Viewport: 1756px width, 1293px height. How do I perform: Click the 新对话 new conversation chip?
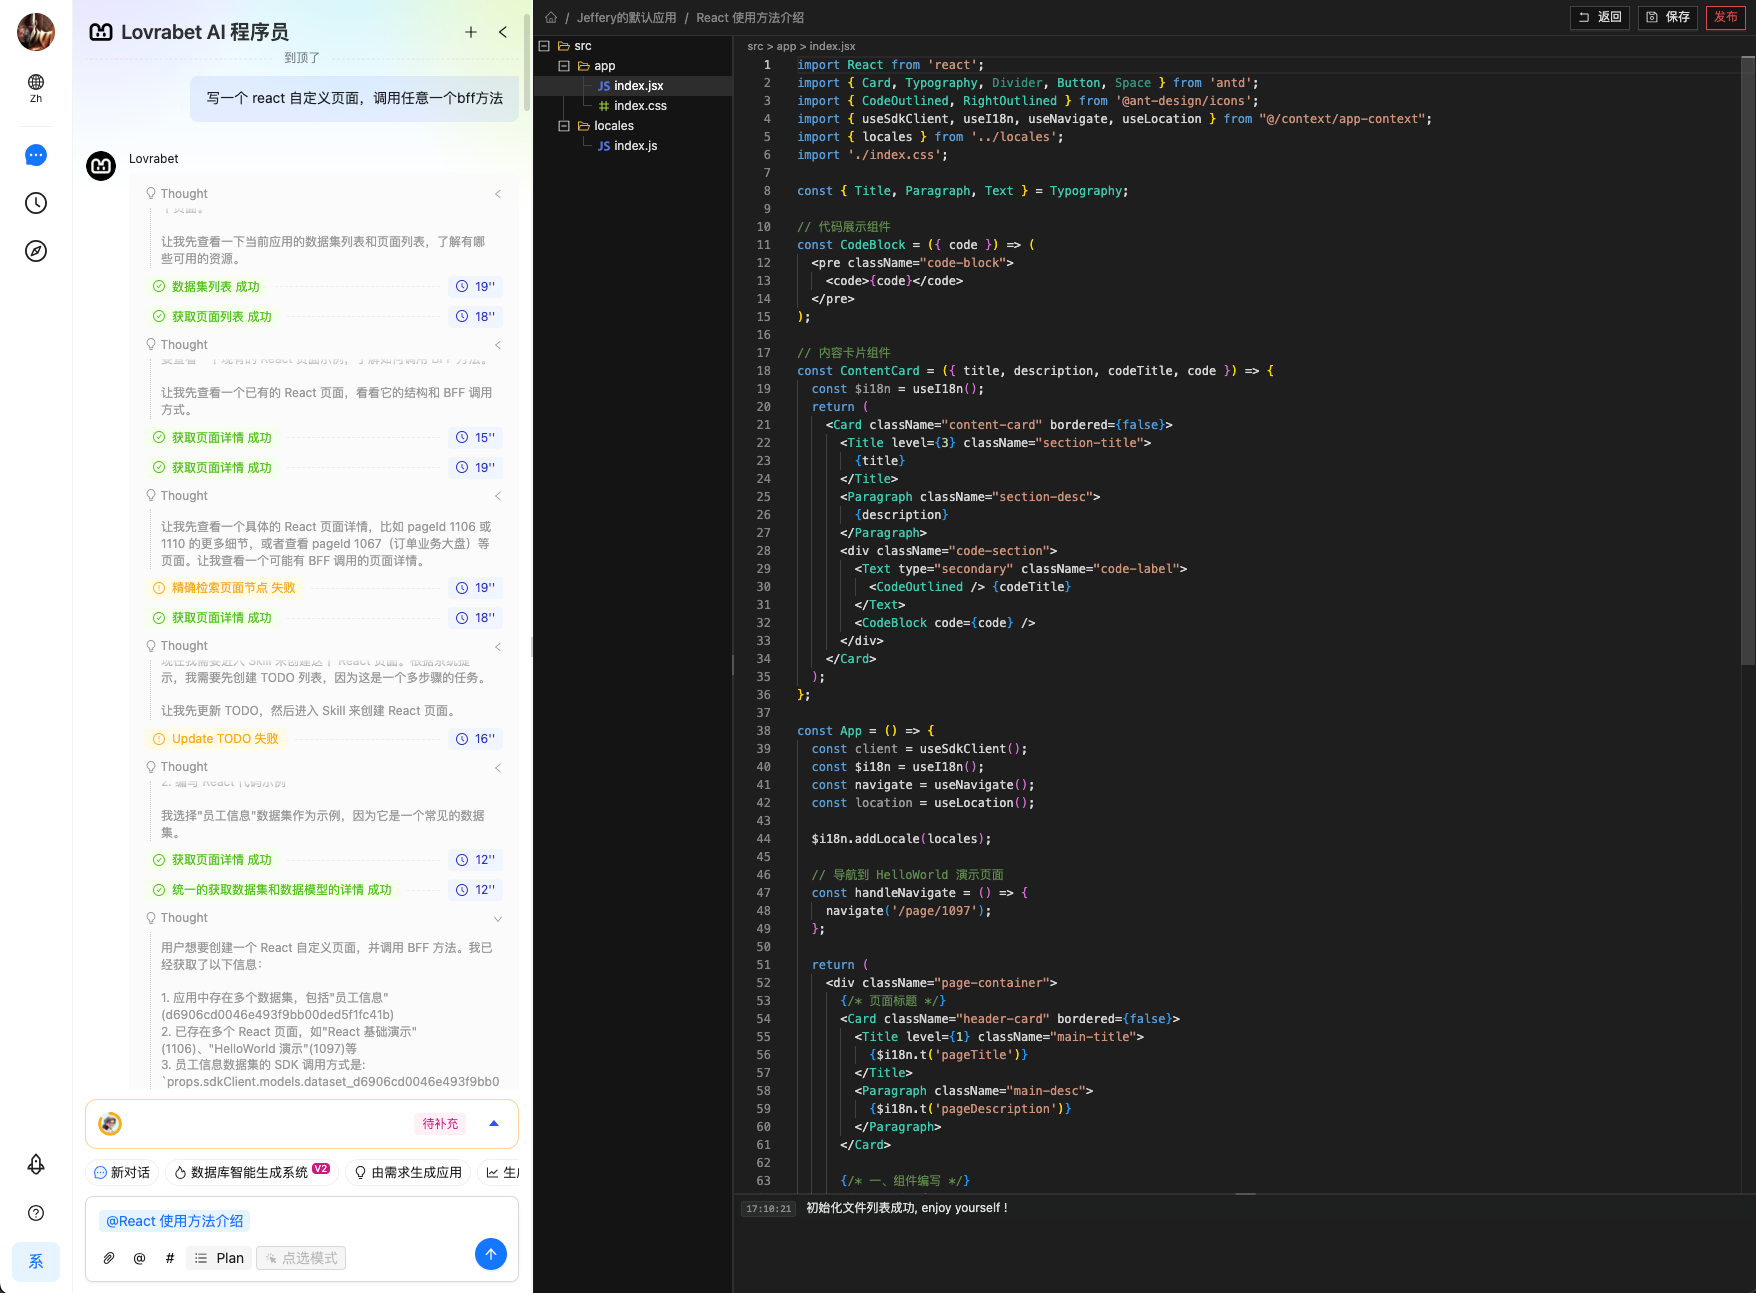point(121,1172)
